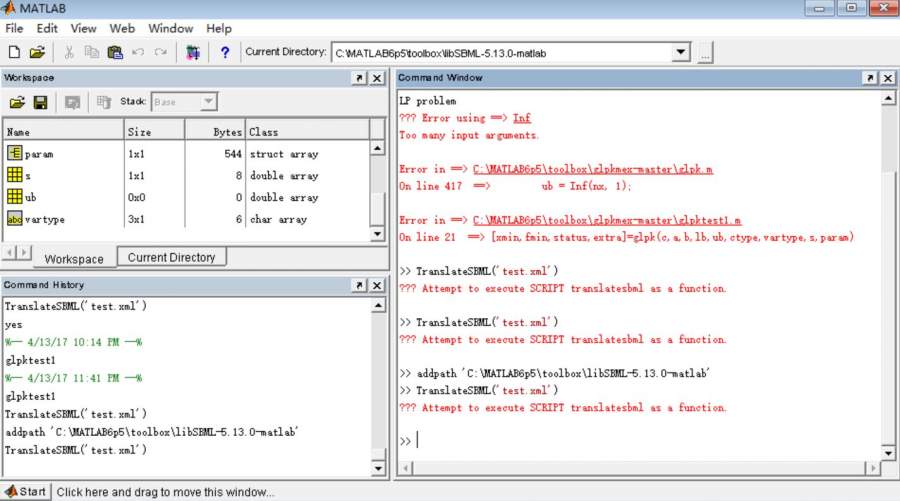900x501 pixels.
Task: Follow the Inf error link
Action: coord(522,118)
